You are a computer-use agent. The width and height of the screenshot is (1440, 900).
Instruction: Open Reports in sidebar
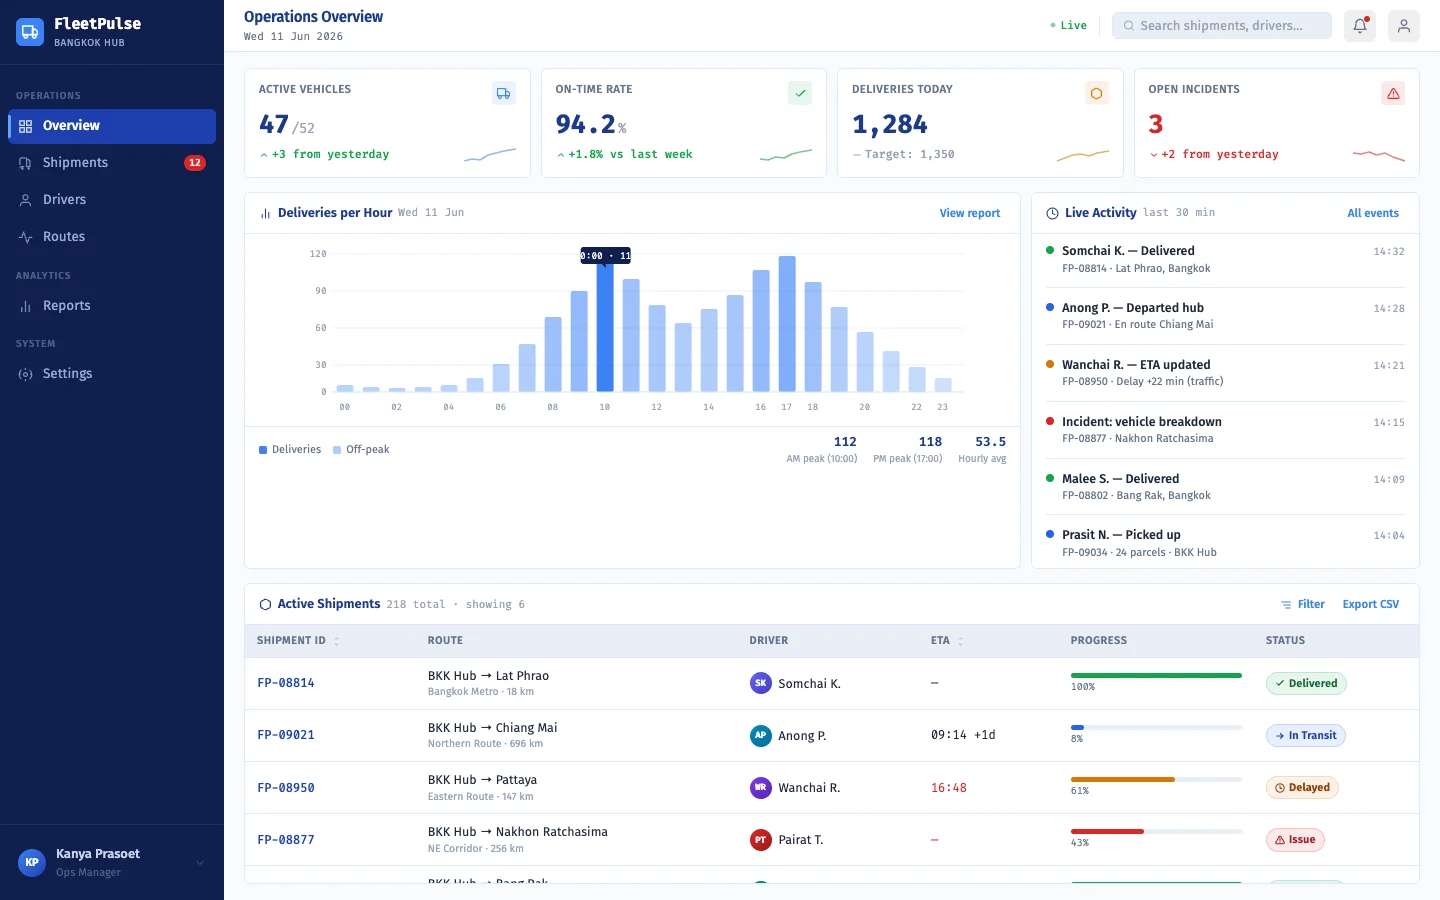(112, 306)
